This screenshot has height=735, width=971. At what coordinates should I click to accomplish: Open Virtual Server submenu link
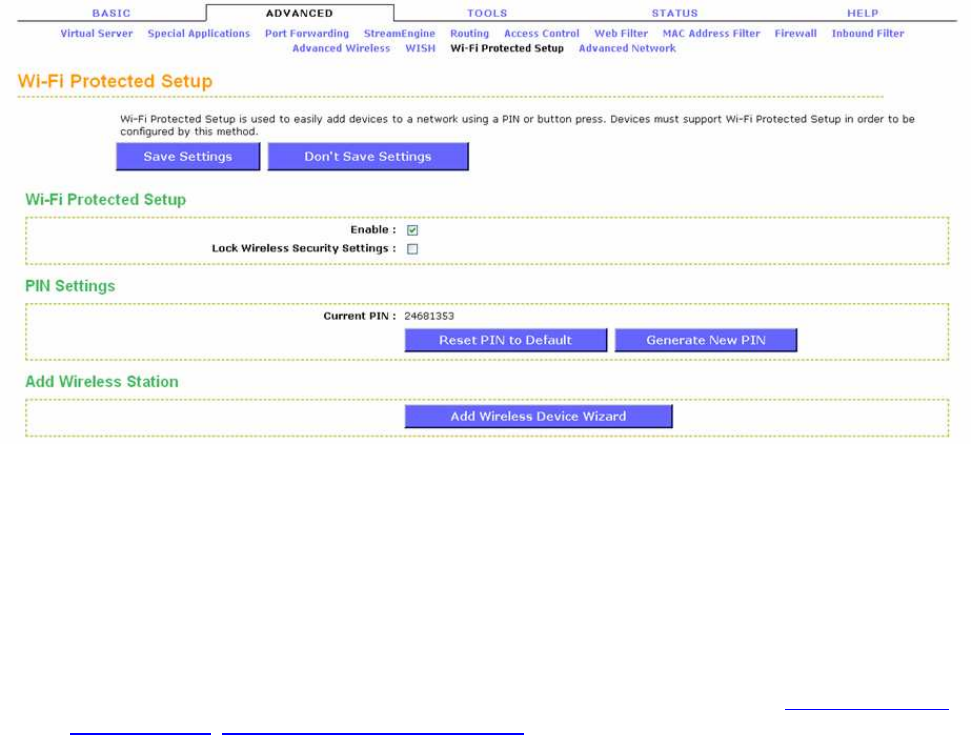(x=97, y=33)
